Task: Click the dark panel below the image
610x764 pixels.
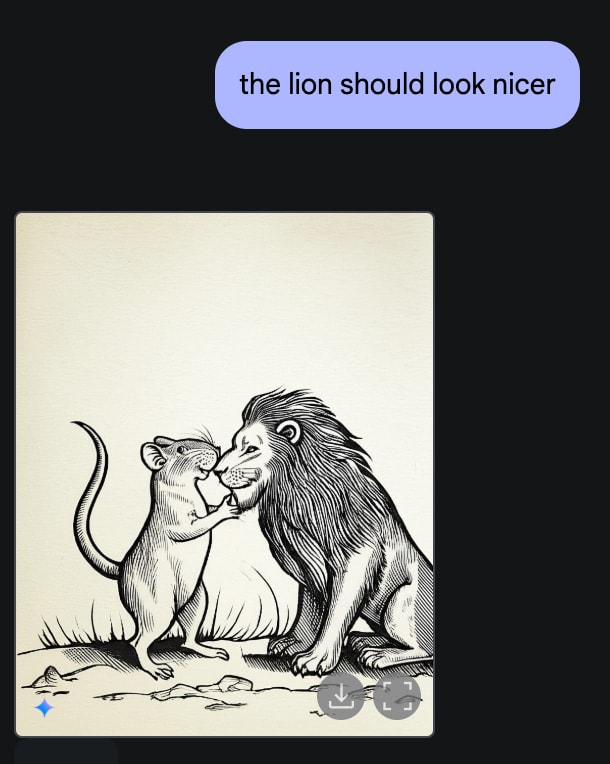Action: [x=66, y=752]
